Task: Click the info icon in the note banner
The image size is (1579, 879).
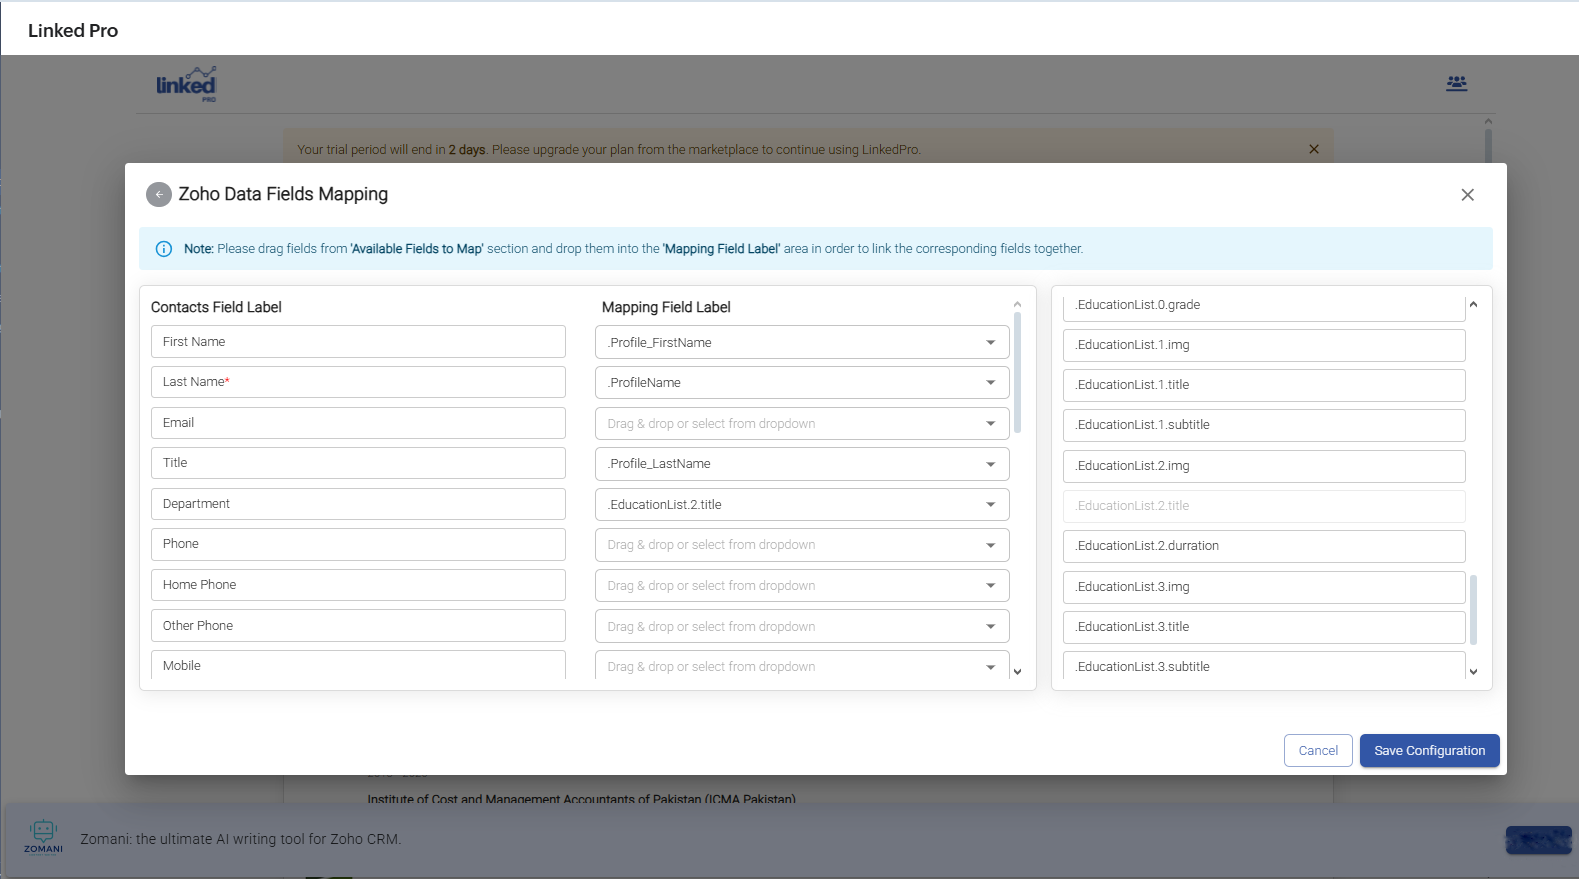Action: [x=164, y=249]
